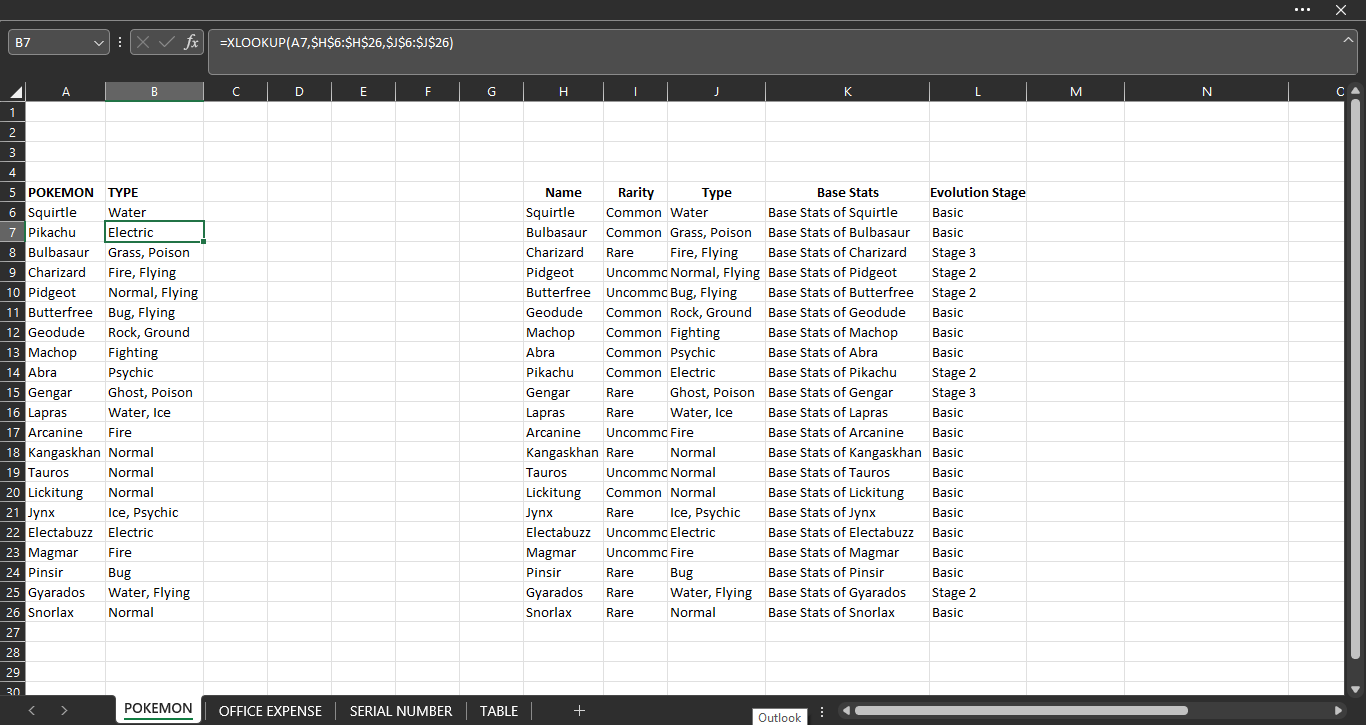Image resolution: width=1366 pixels, height=725 pixels.
Task: Click horizontal scrollbar right arrow
Action: pyautogui.click(x=1338, y=711)
